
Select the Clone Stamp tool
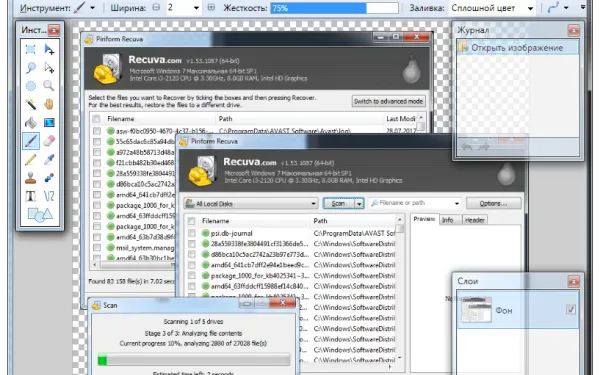click(x=31, y=178)
